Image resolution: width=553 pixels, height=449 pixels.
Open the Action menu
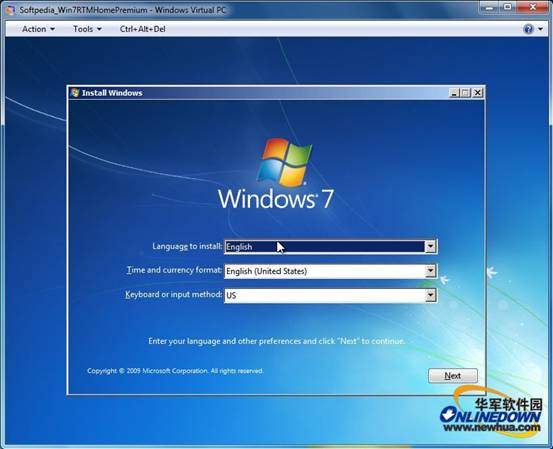(x=38, y=29)
